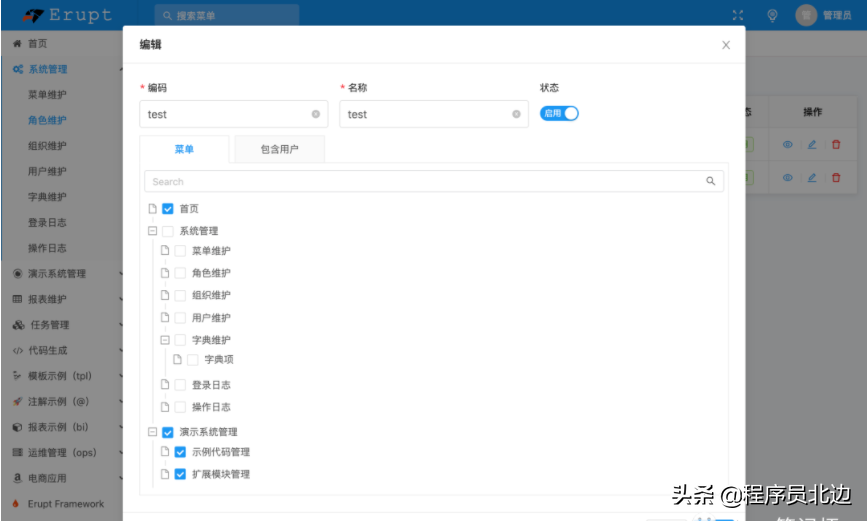Click the 运维管理 (ops) sidebar icon

click(x=18, y=452)
